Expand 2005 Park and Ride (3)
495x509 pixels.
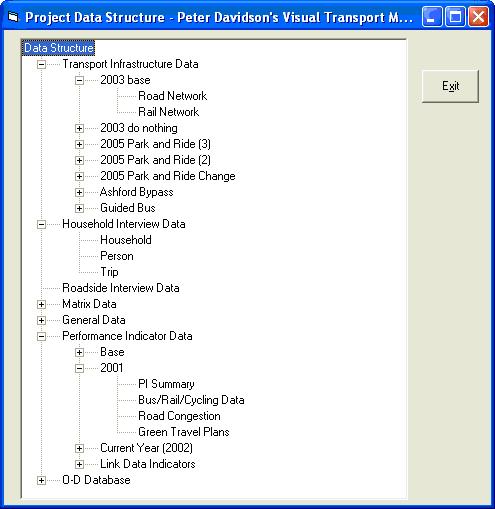(79, 144)
